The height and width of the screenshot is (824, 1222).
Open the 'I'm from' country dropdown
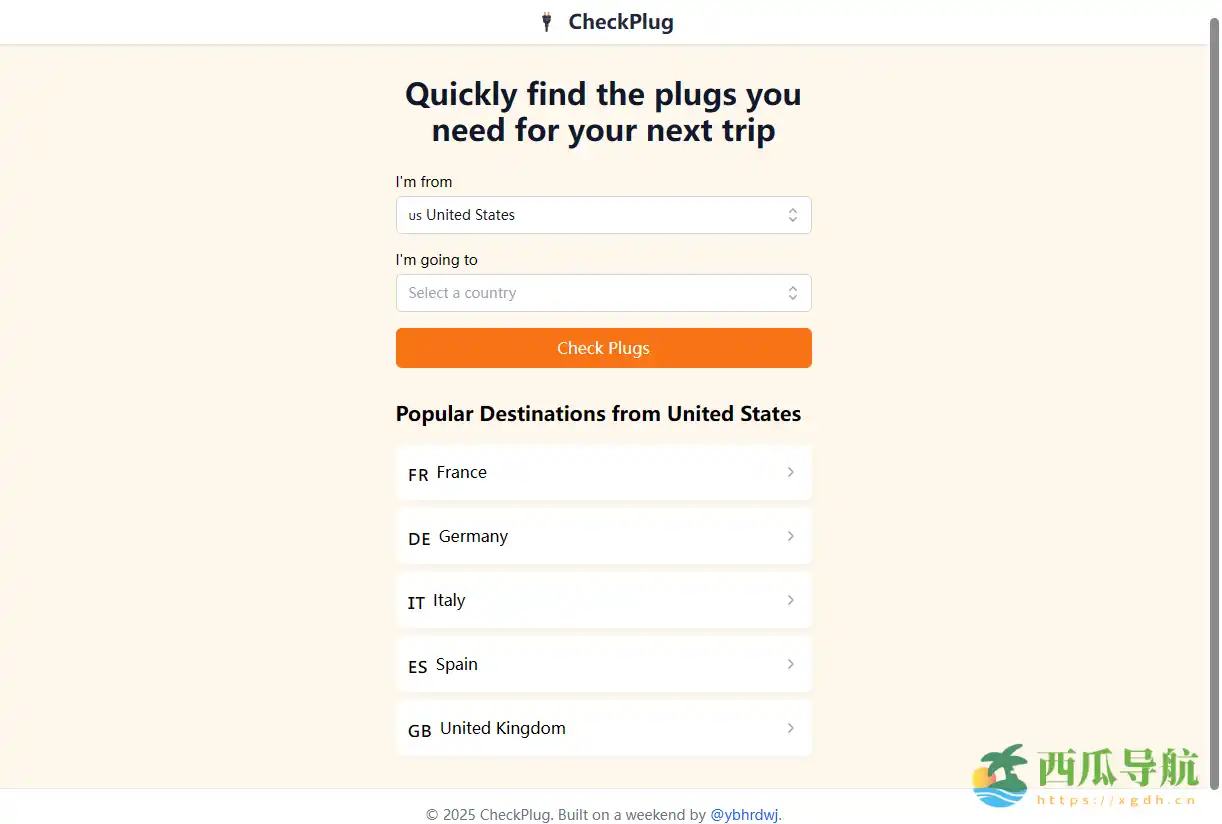pos(603,215)
